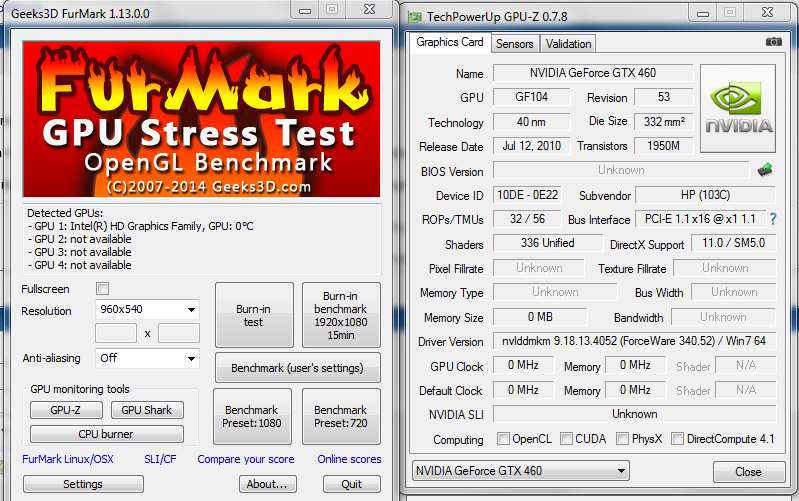Click the custom resolution height field
The width and height of the screenshot is (799, 501).
click(x=179, y=333)
